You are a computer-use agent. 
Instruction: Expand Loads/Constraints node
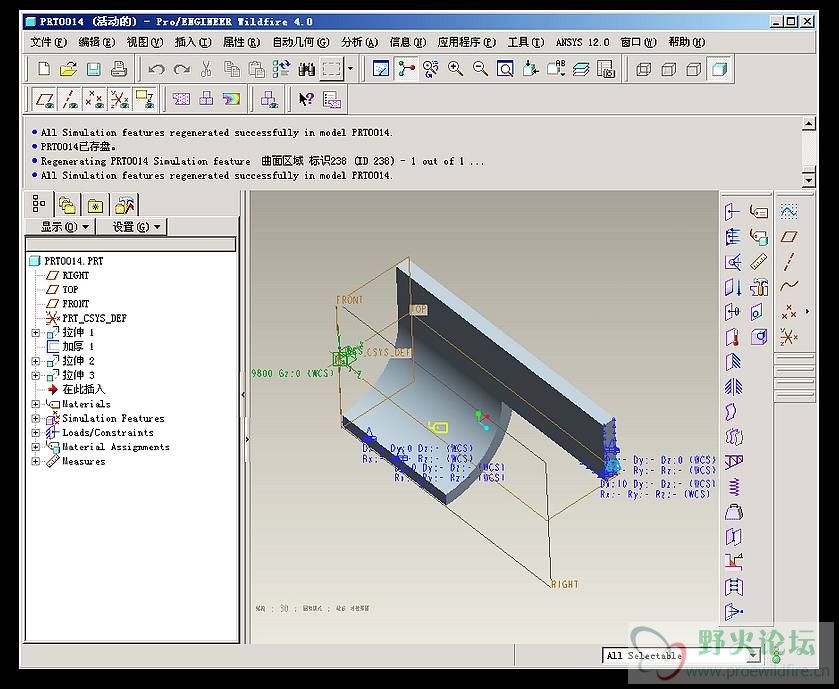tap(36, 433)
